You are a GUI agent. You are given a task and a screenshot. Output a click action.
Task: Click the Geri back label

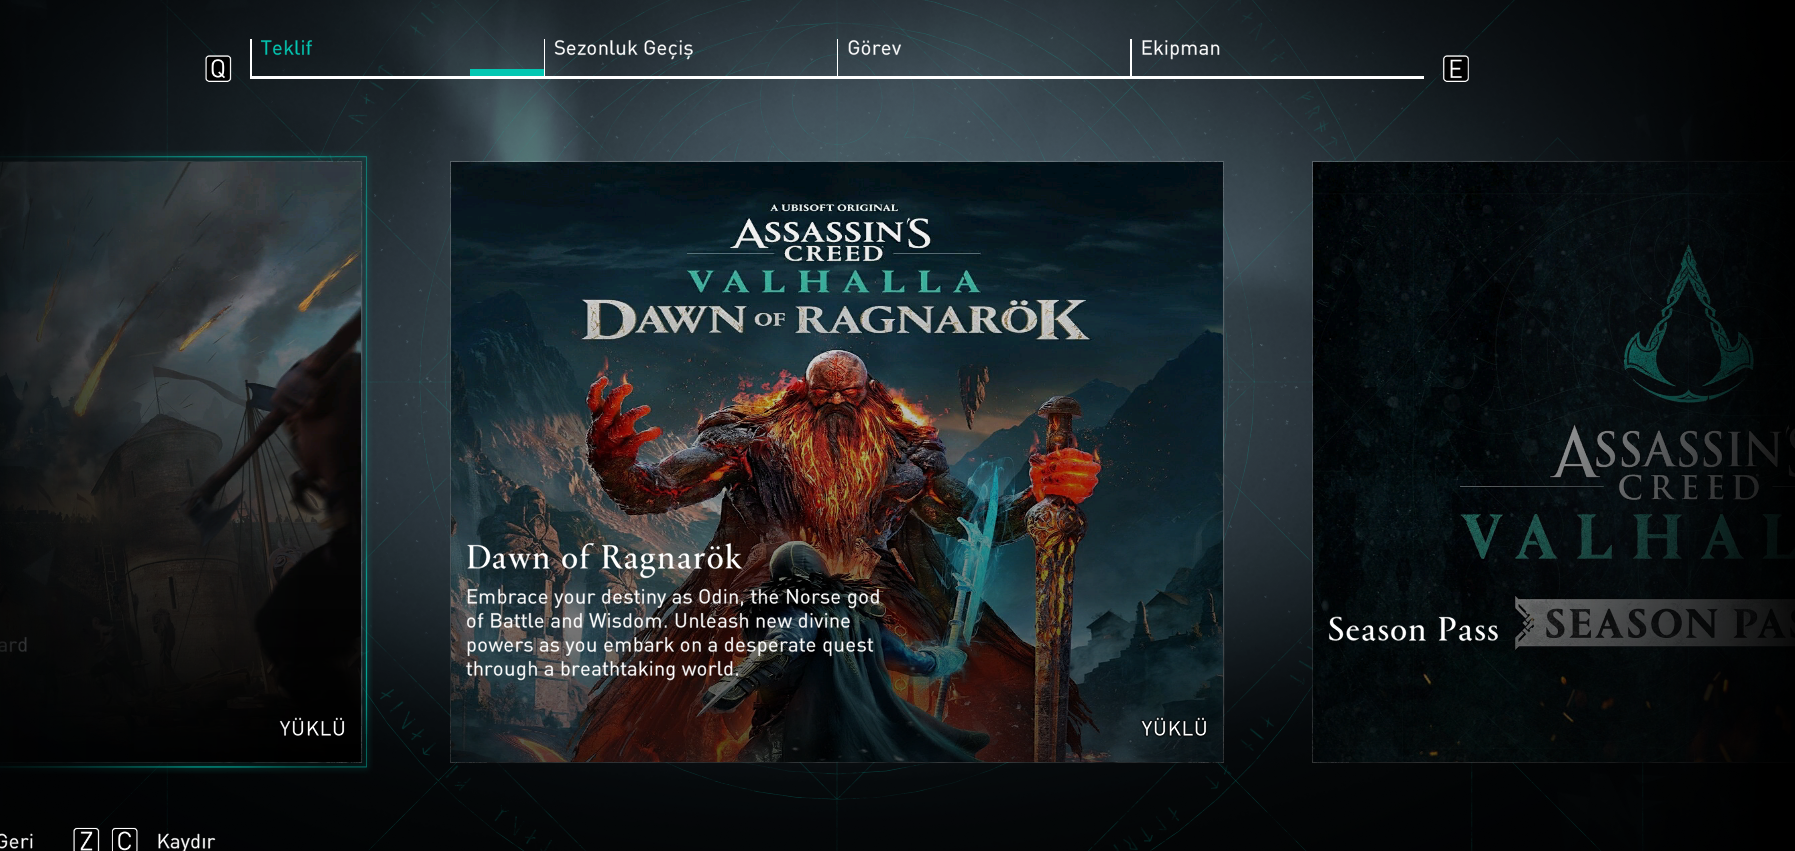16,841
